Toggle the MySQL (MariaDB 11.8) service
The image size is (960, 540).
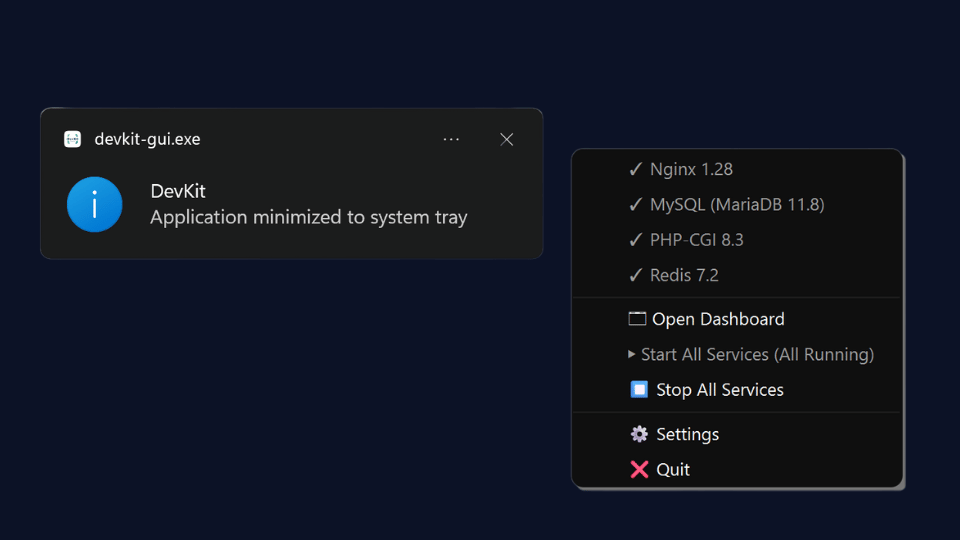pyautogui.click(x=737, y=204)
